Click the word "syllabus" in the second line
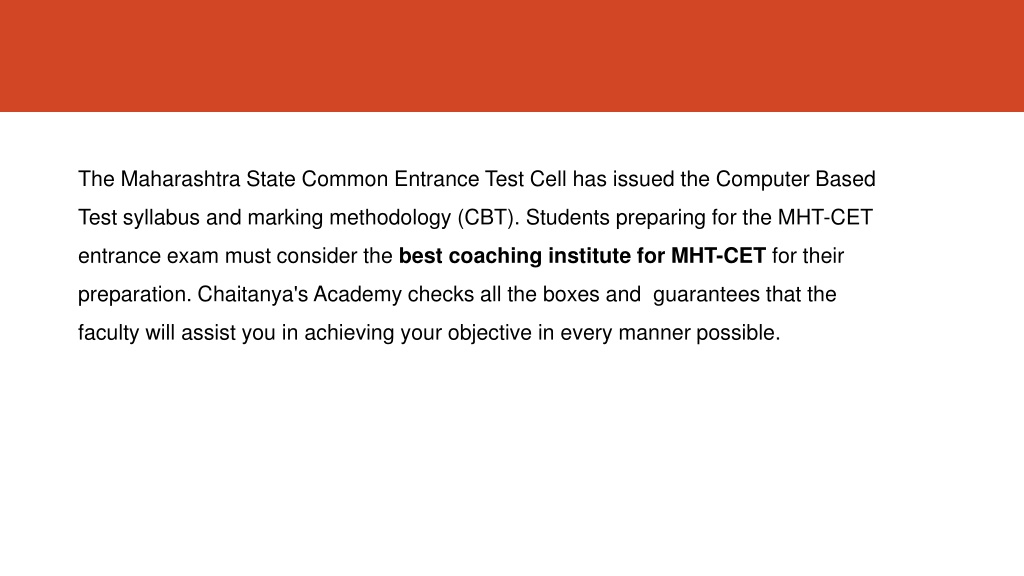Screen dimensions: 1024x576 161,217
